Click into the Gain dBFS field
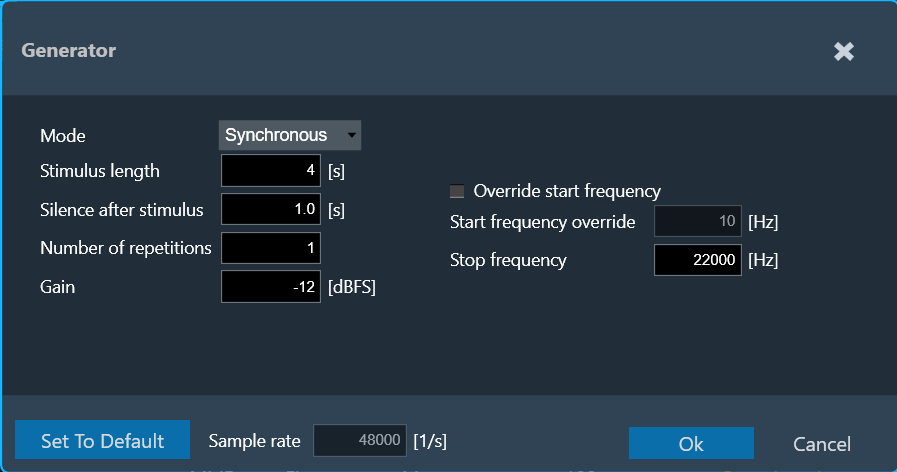 [x=271, y=287]
